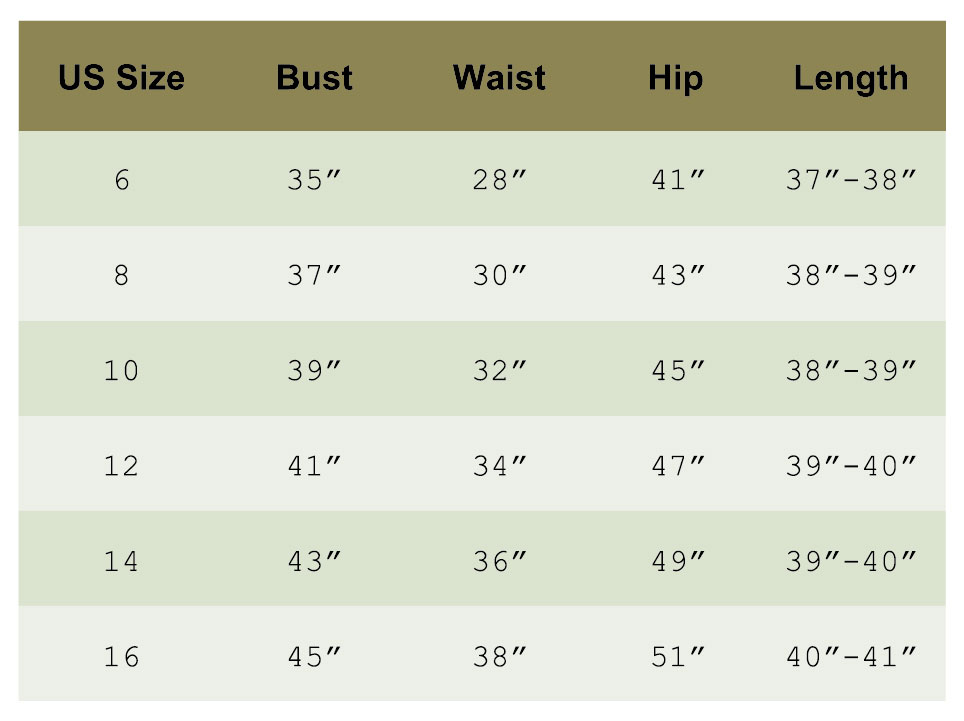Click US size 12 cell
Viewport: 964px width, 721px height.
(x=121, y=466)
